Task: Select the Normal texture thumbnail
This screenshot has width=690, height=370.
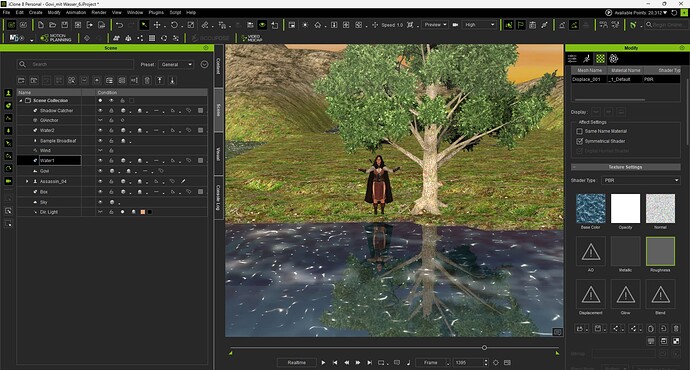Action: tap(660, 209)
